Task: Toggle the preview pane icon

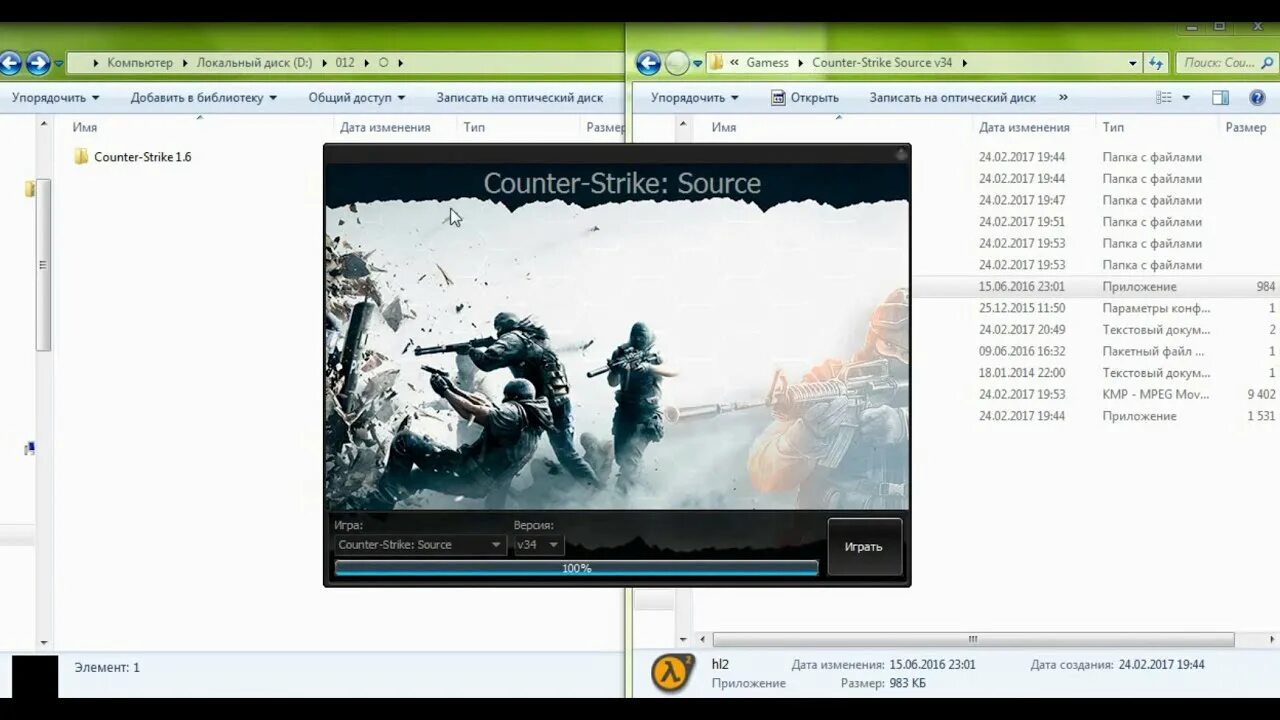Action: click(x=1220, y=97)
